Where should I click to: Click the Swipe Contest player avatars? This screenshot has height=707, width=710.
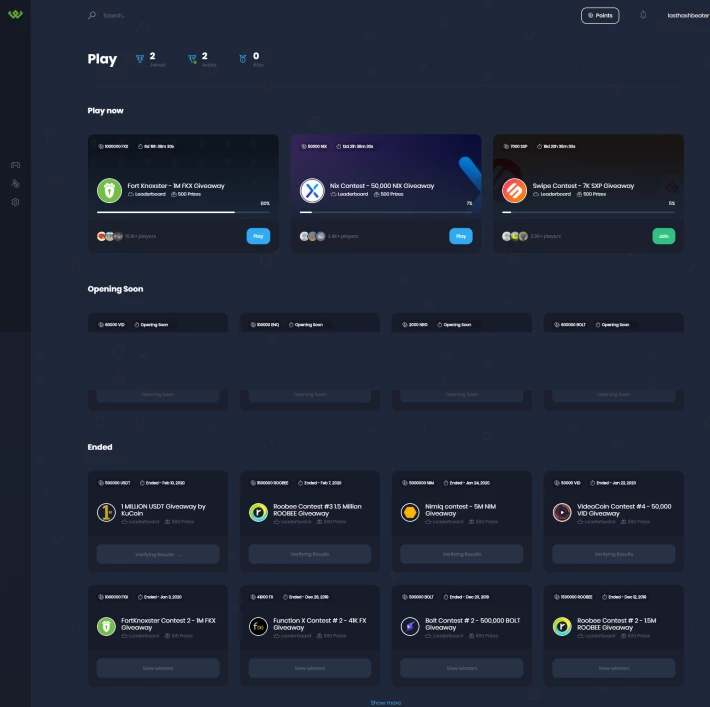[x=515, y=236]
